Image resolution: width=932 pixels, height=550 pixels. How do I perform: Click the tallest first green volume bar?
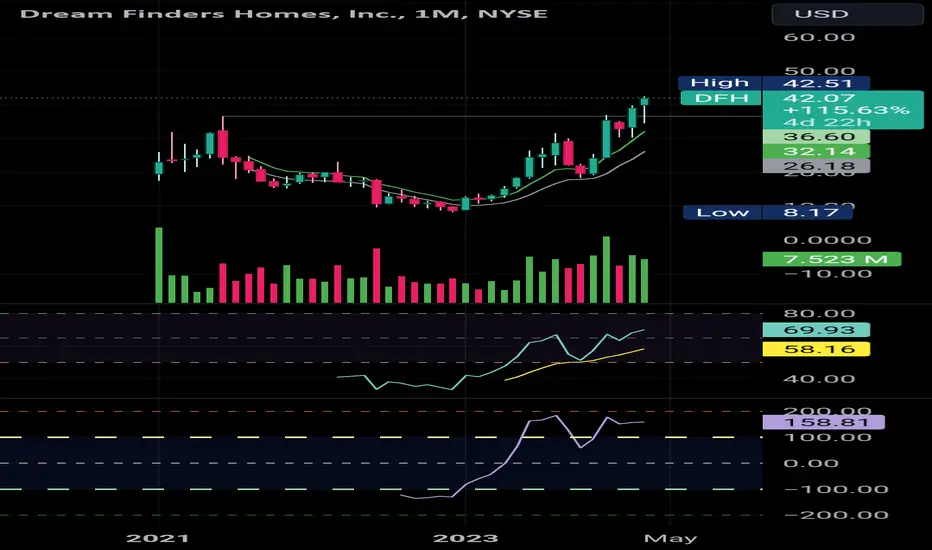pos(159,265)
